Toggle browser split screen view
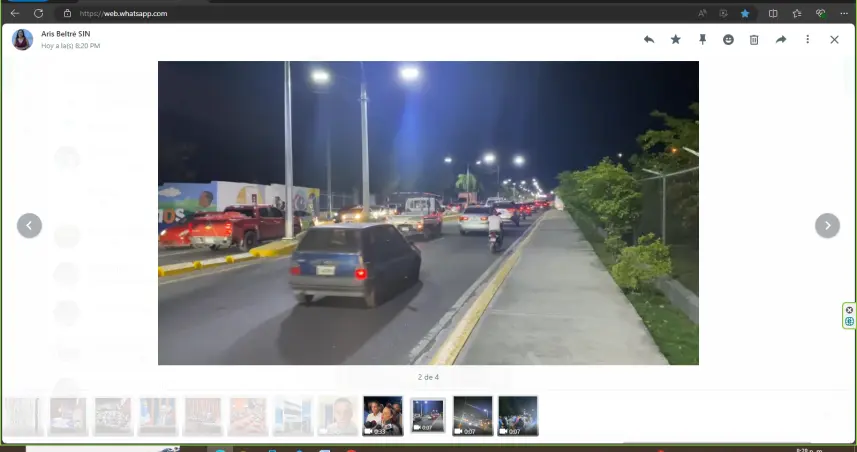The image size is (857, 452). coord(773,13)
